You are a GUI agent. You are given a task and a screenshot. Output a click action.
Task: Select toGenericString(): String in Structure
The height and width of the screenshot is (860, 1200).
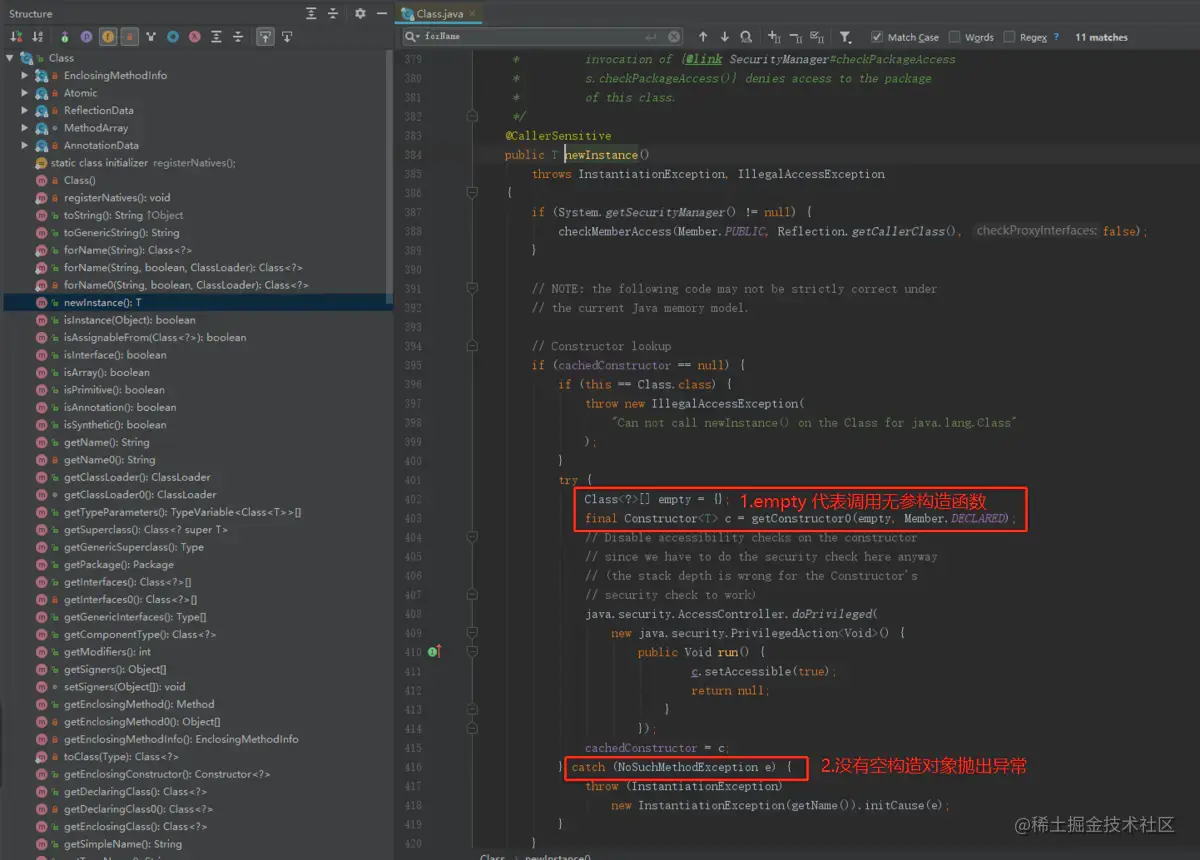[121, 232]
